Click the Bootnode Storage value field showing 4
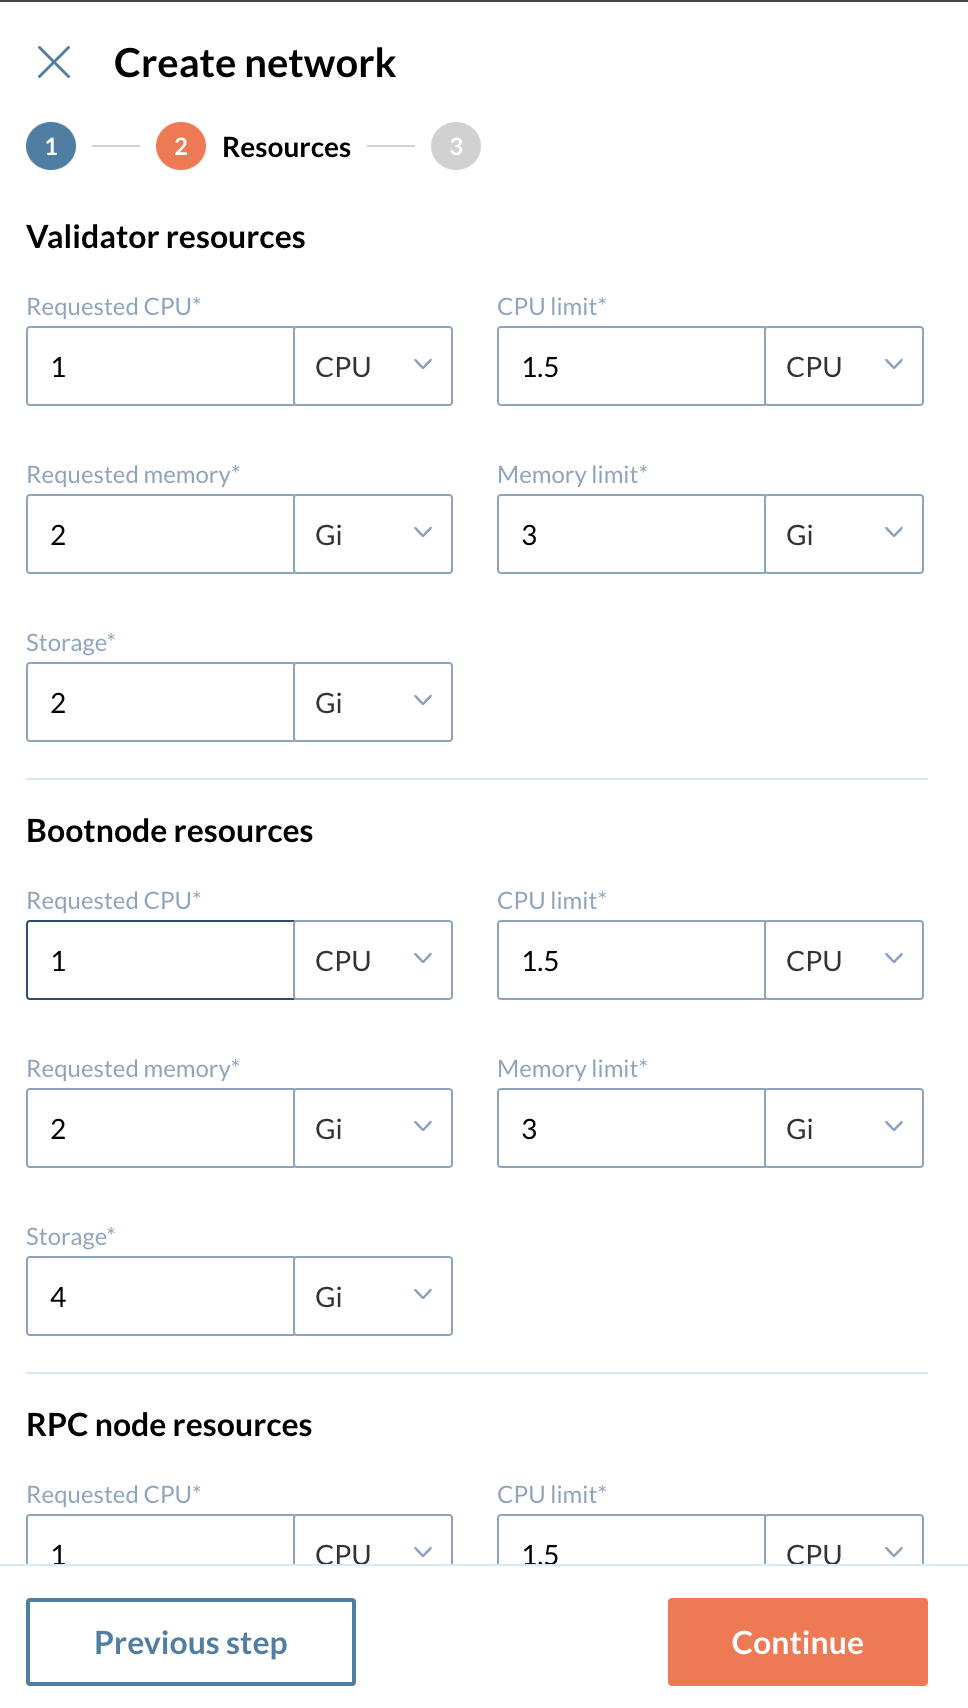 [x=159, y=1296]
